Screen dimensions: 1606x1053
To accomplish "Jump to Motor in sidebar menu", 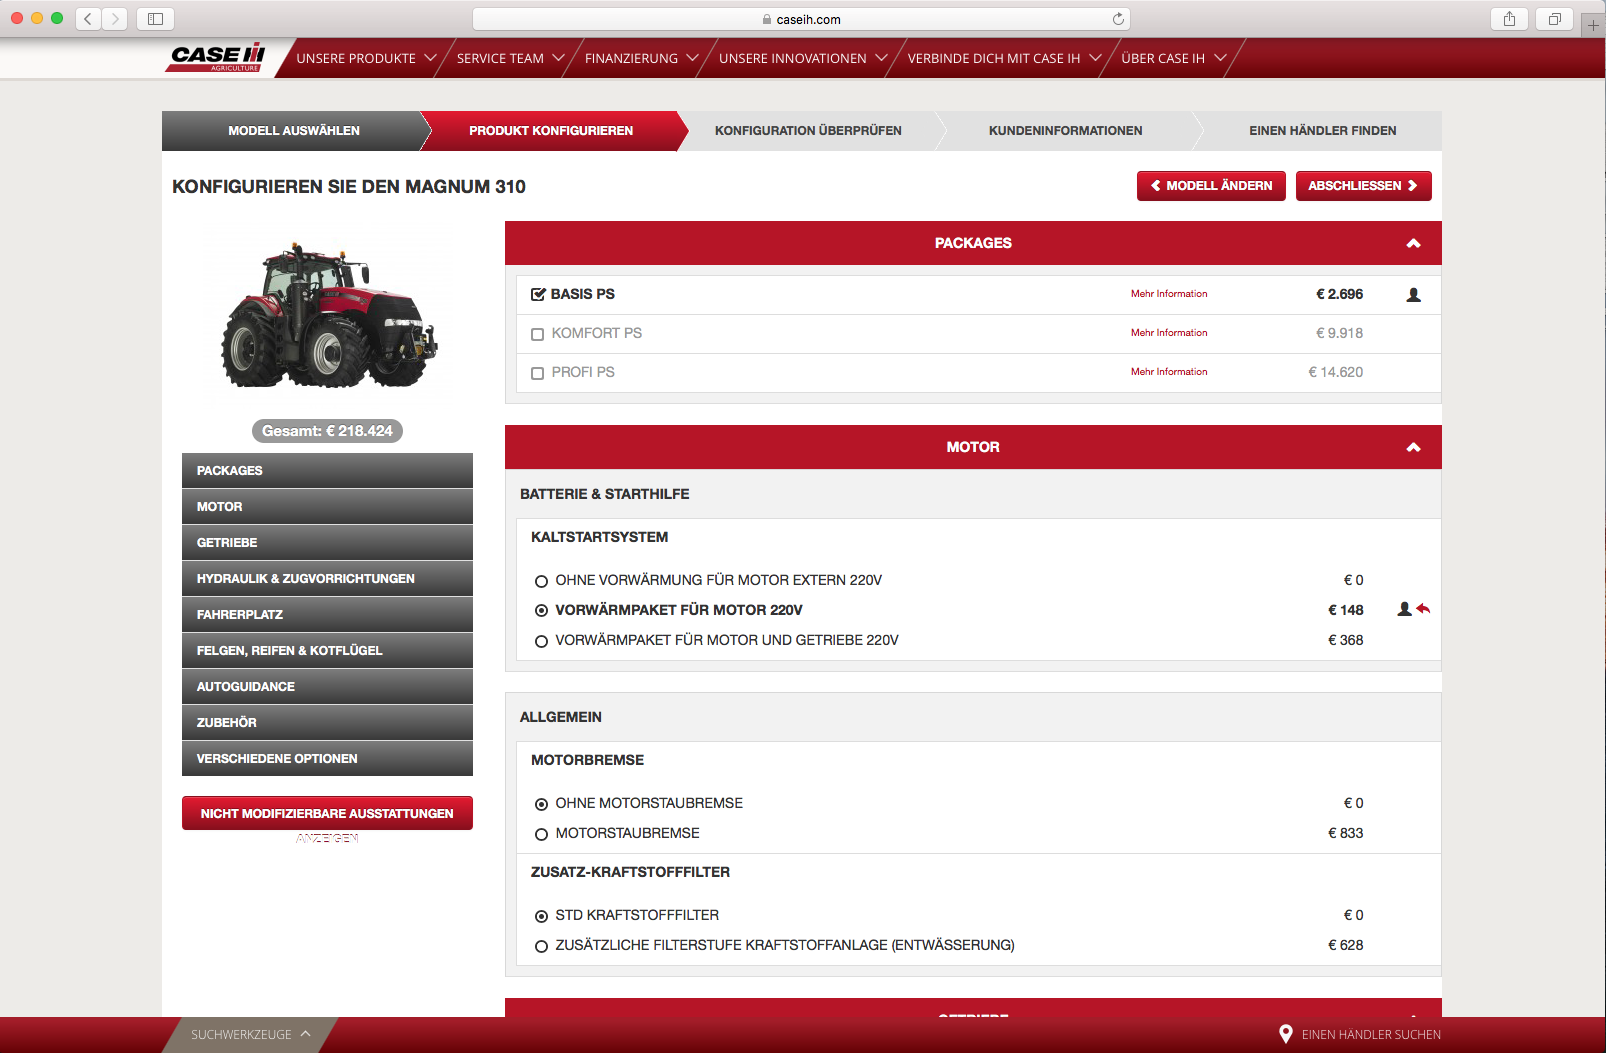I will click(x=327, y=506).
